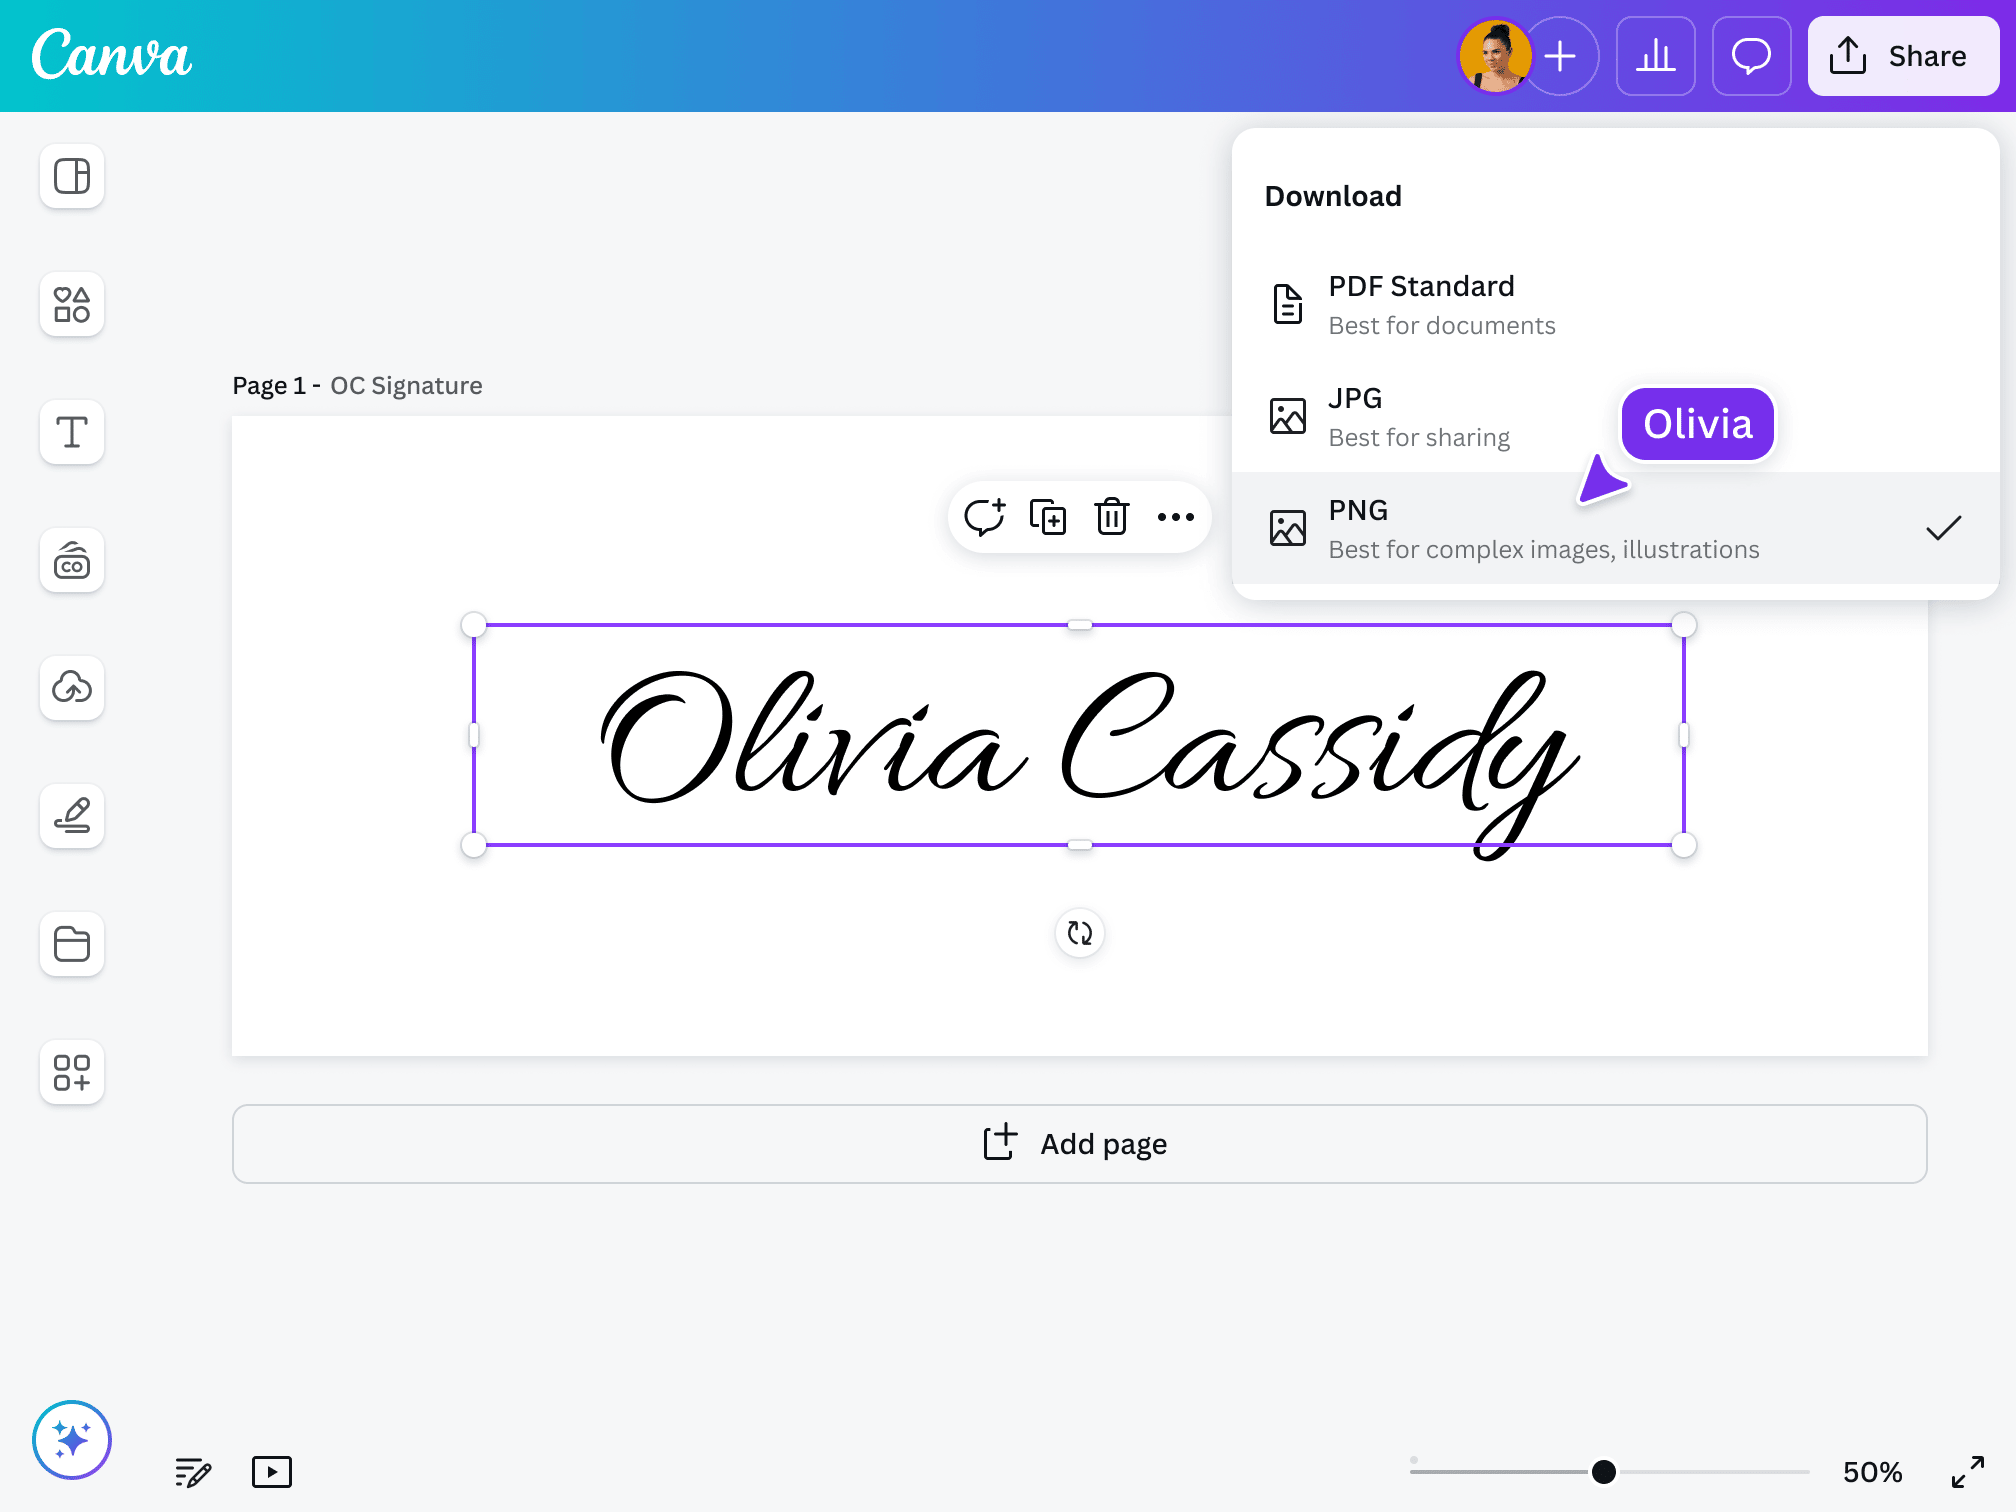
Task: Click the Share button
Action: click(1902, 56)
